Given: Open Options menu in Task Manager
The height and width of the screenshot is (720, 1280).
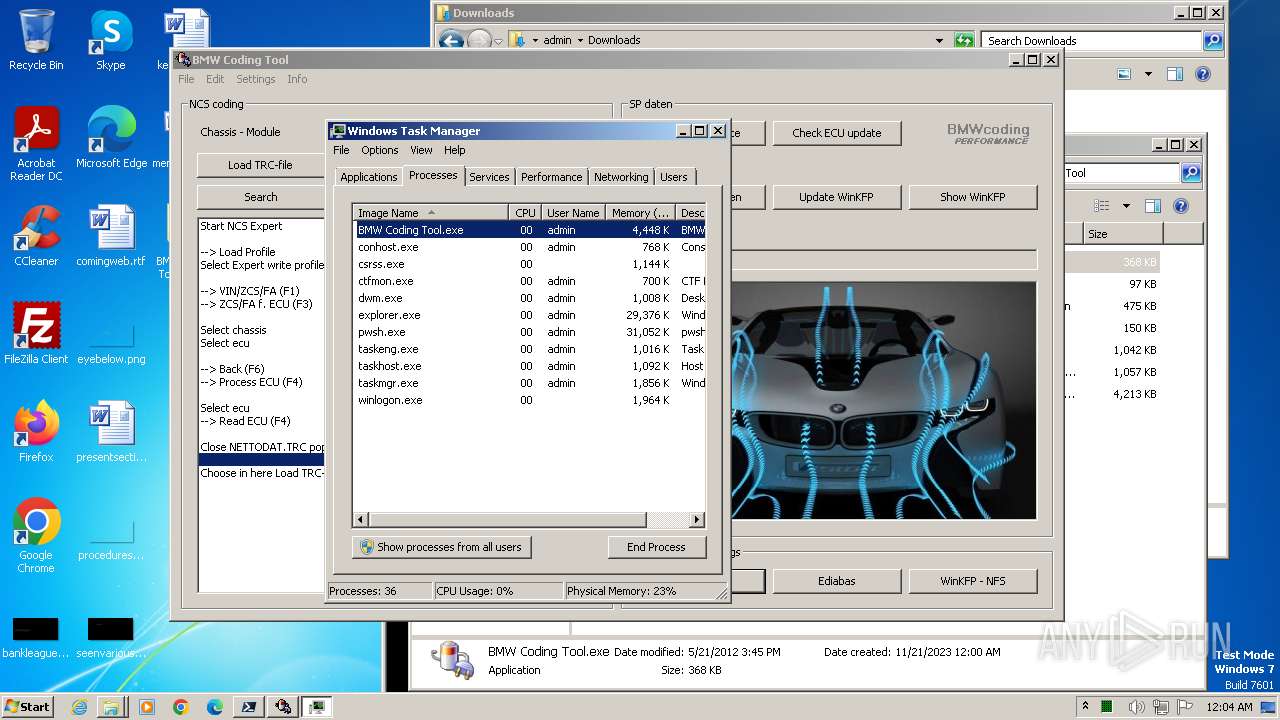Looking at the screenshot, I should [x=379, y=150].
